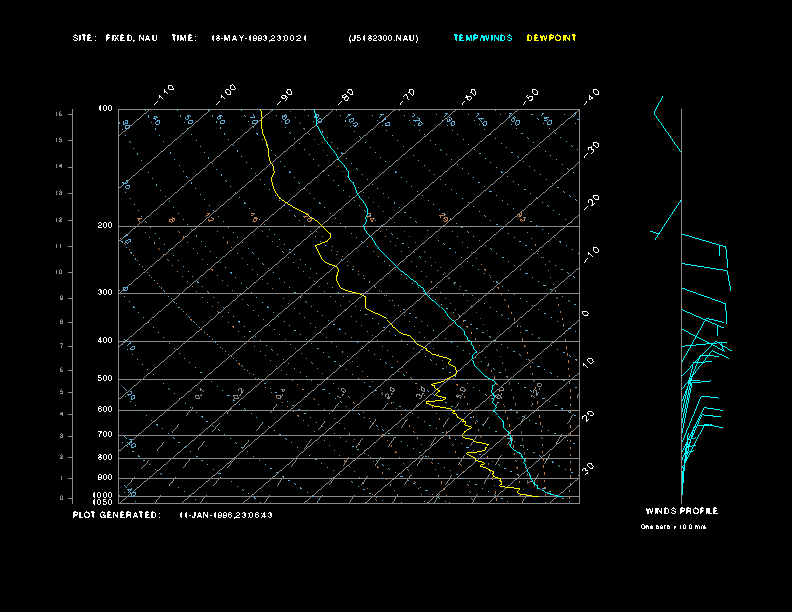This screenshot has height=612, width=792.
Task: Click the 13 km tick on altitude axis
Action: click(59, 193)
